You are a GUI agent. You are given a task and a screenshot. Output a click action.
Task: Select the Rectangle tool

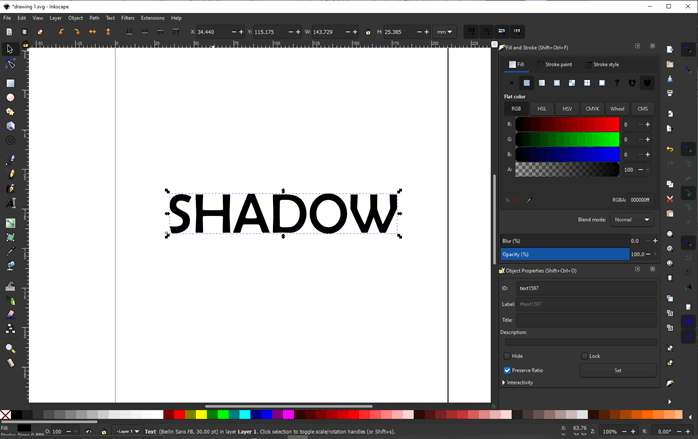(x=10, y=83)
